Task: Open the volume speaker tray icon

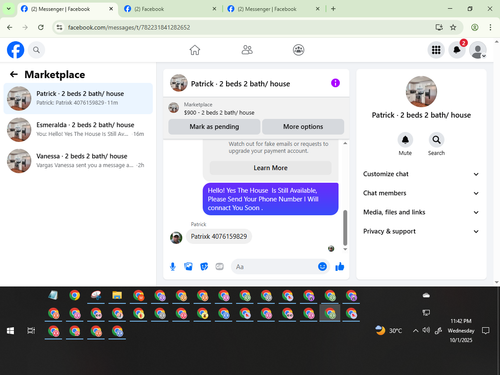Action: click(426, 330)
